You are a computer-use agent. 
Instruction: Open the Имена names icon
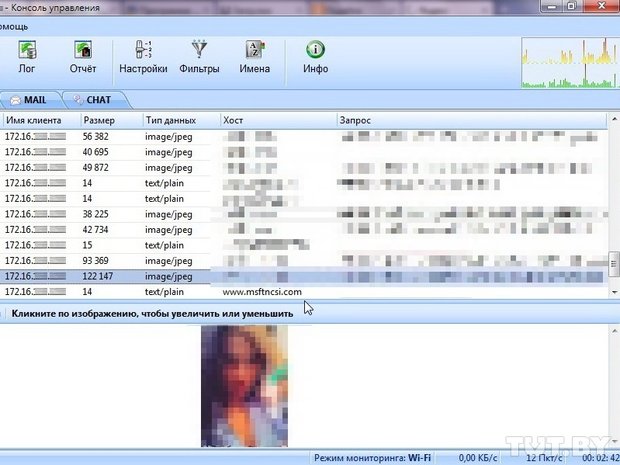(x=255, y=57)
